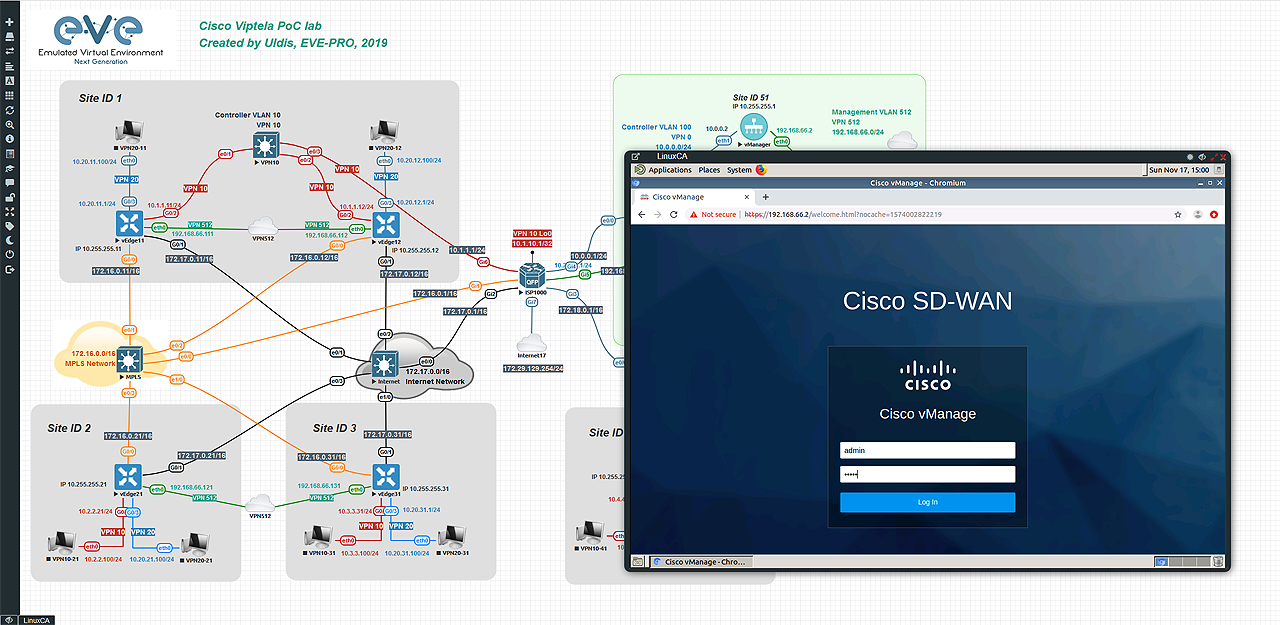Viewport: 1280px width, 625px height.
Task: Click the MPLS network switch node
Action: (x=129, y=357)
